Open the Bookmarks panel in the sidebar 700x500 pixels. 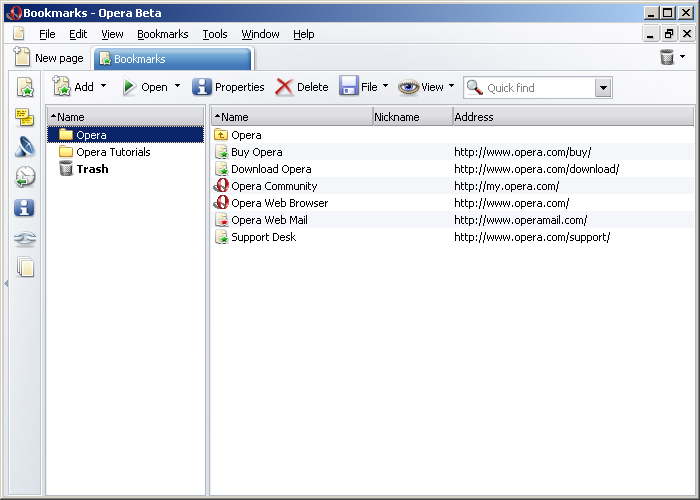click(25, 88)
